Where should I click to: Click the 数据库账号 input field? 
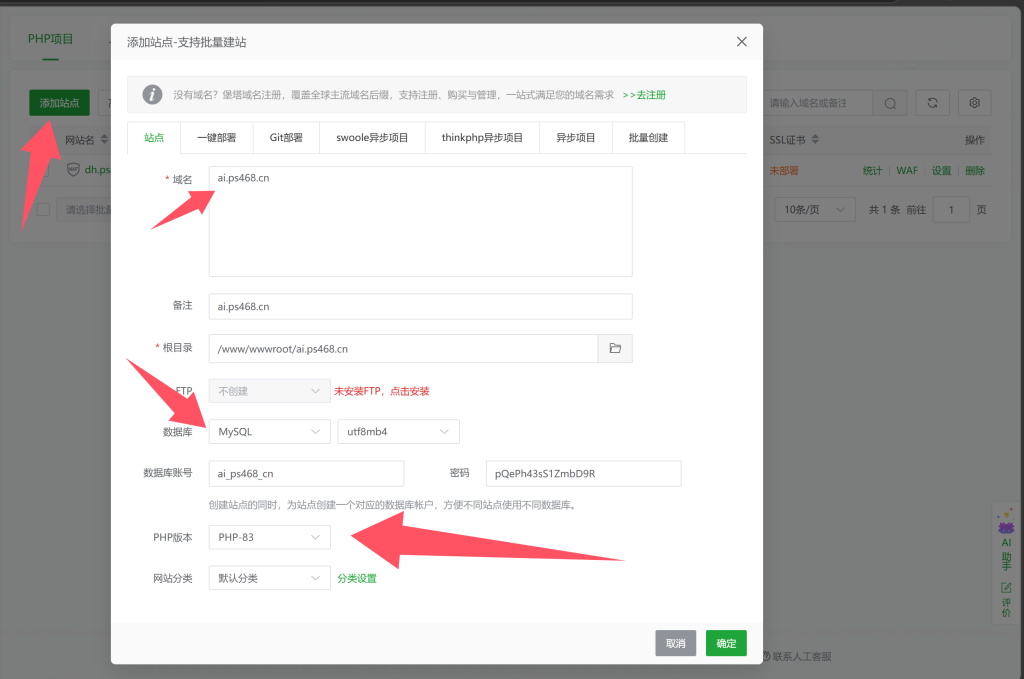tap(306, 473)
